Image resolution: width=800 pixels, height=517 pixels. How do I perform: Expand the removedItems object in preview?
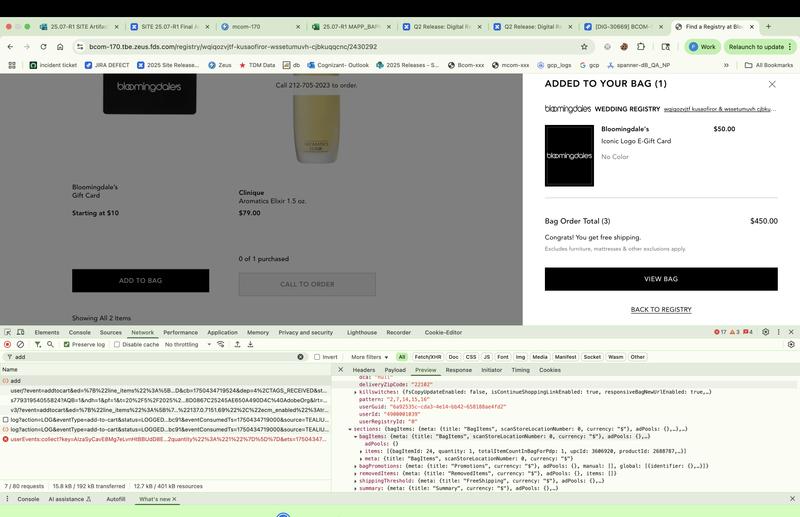(x=356, y=474)
